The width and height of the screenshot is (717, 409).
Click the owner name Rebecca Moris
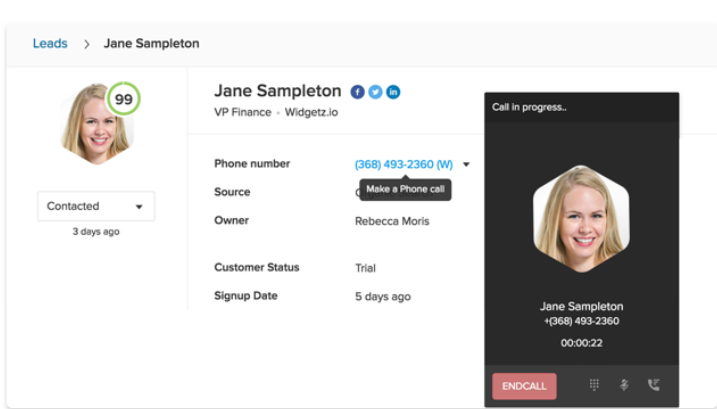(x=392, y=221)
